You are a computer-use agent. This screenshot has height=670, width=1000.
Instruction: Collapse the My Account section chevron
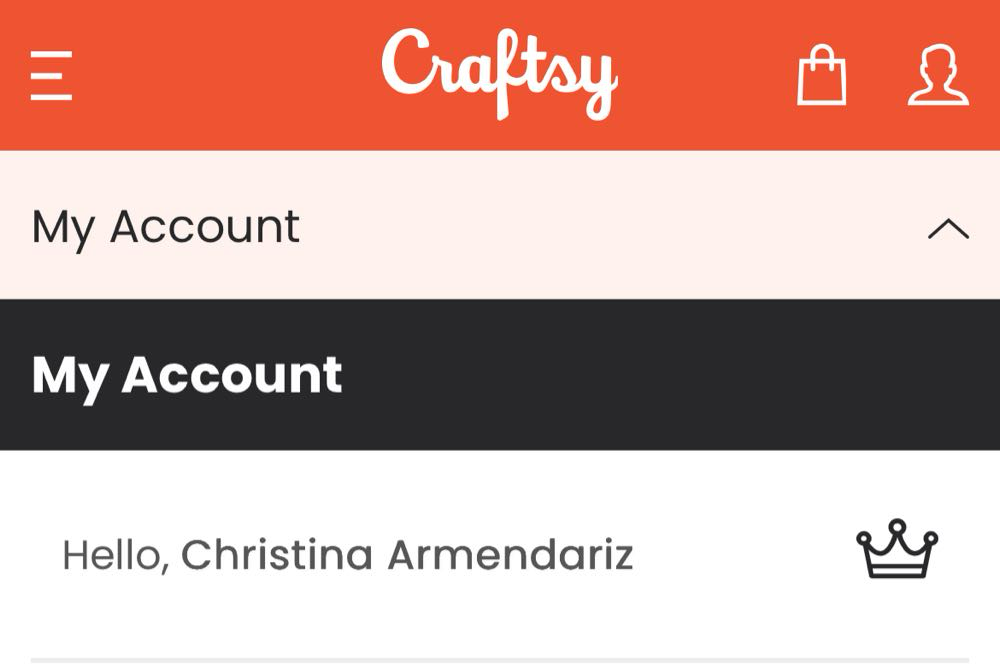click(x=948, y=229)
